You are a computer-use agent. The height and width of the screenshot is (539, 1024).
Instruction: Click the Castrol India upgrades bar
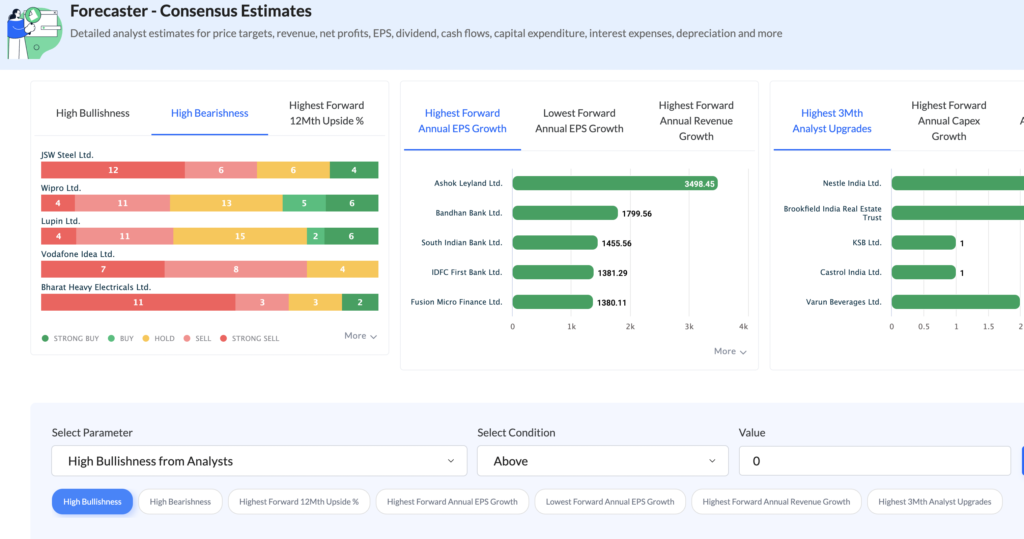point(923,272)
